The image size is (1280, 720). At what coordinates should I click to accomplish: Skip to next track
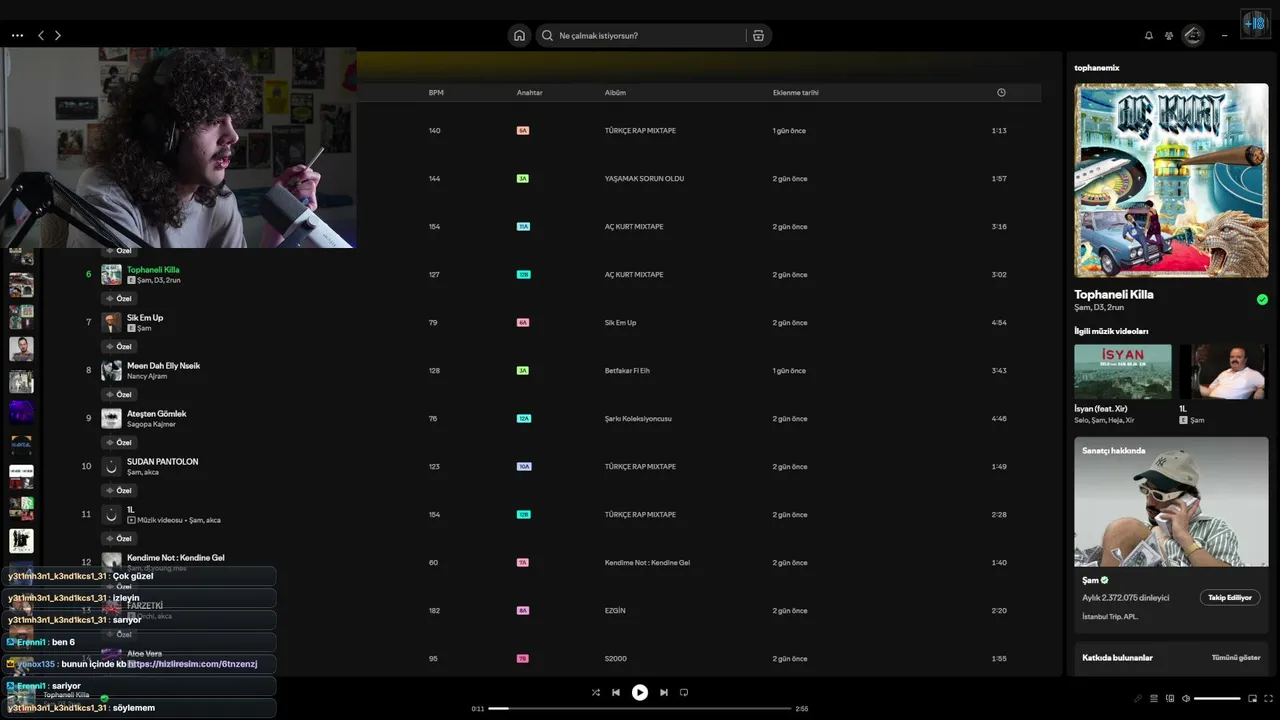point(664,692)
